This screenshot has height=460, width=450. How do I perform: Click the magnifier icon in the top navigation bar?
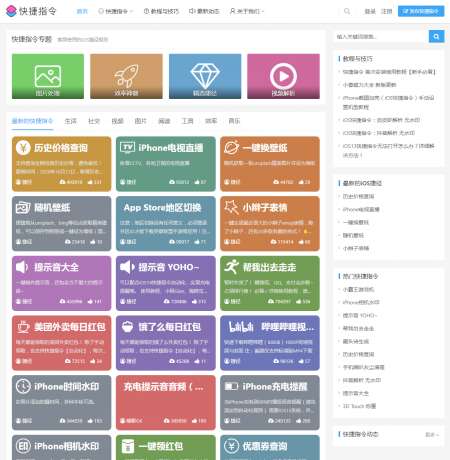tap(347, 11)
